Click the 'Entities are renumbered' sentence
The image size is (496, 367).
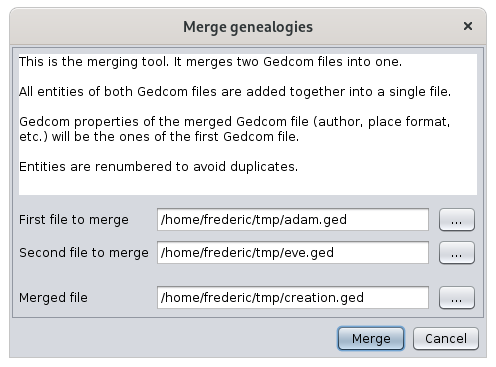click(158, 166)
